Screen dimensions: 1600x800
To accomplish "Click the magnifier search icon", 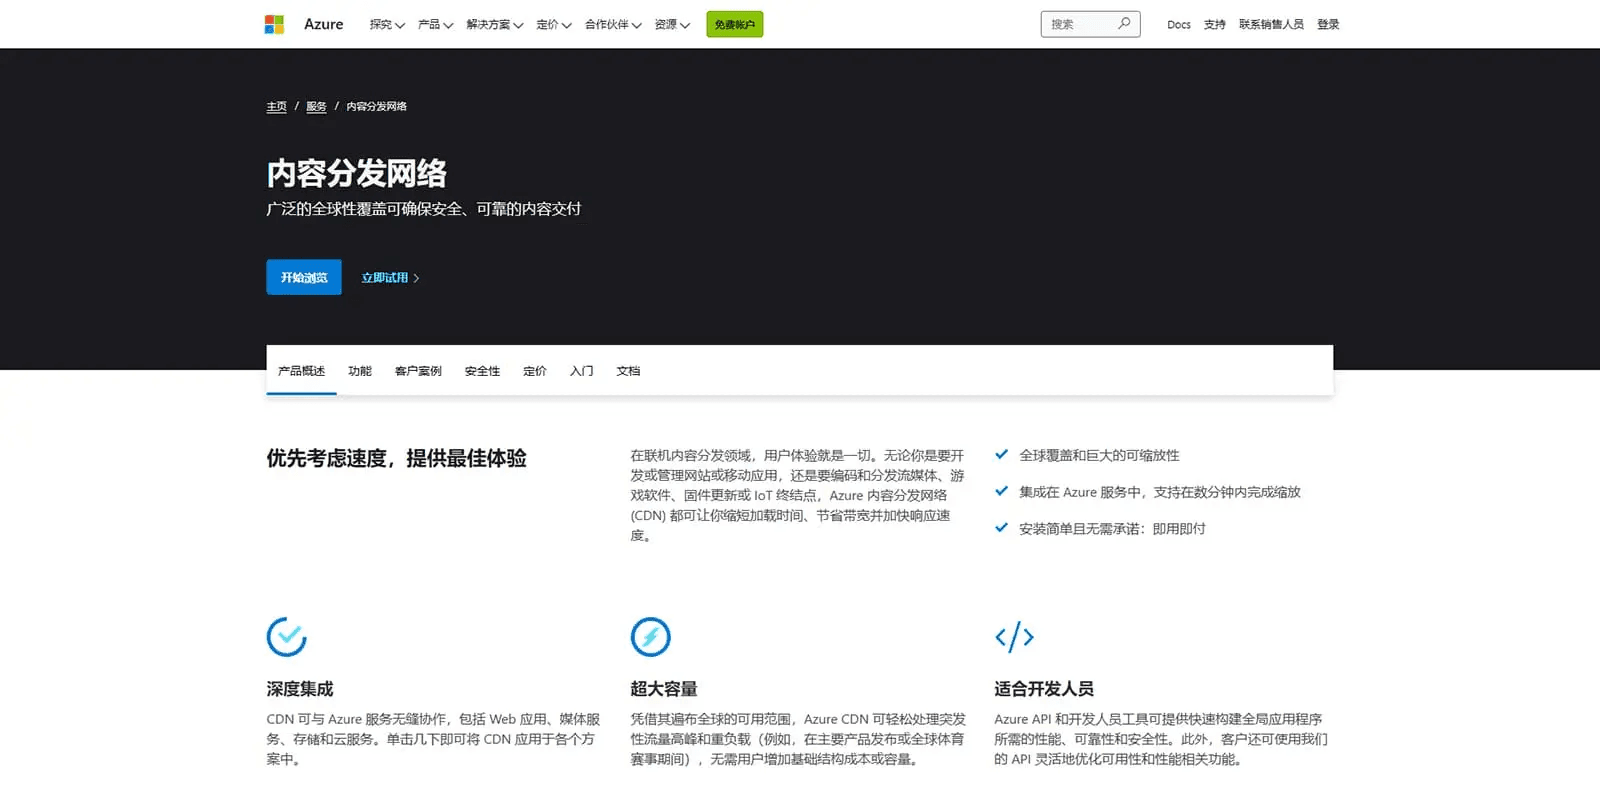I will [1124, 23].
